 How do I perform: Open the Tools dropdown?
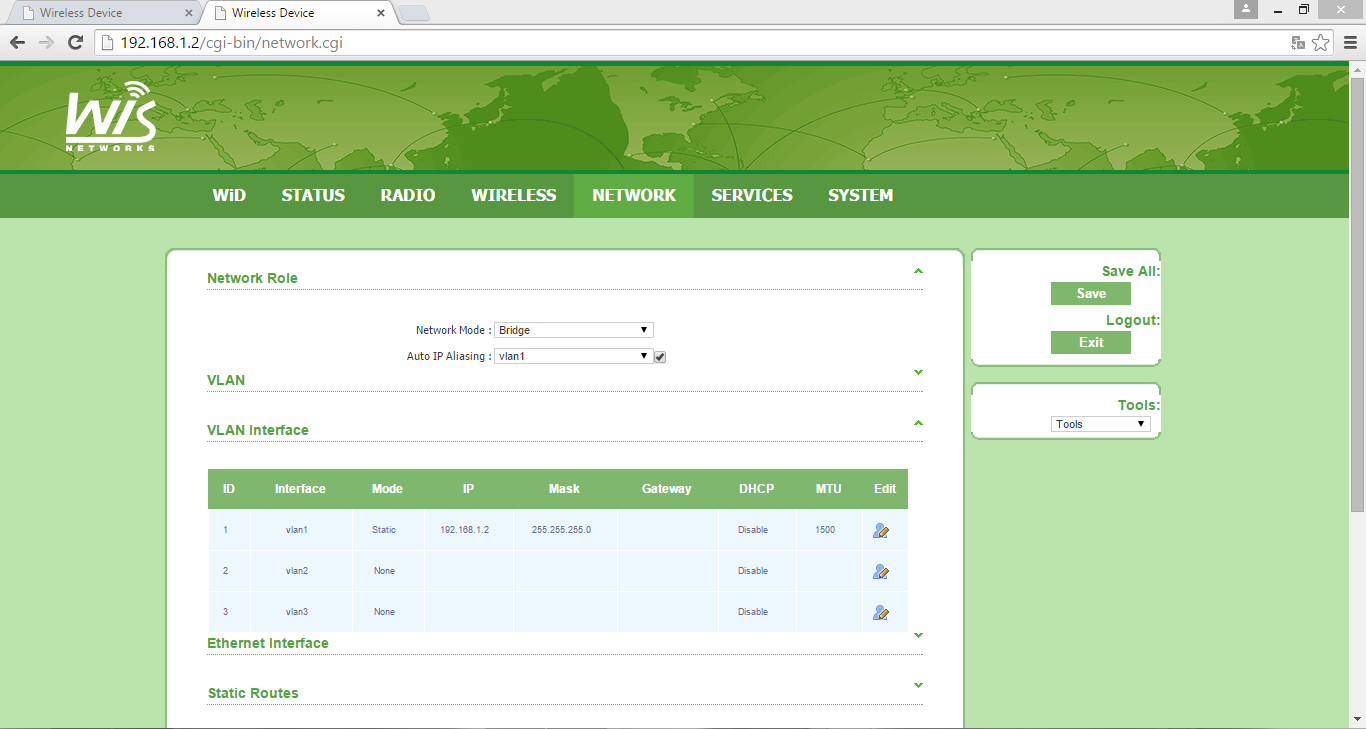coord(1100,423)
